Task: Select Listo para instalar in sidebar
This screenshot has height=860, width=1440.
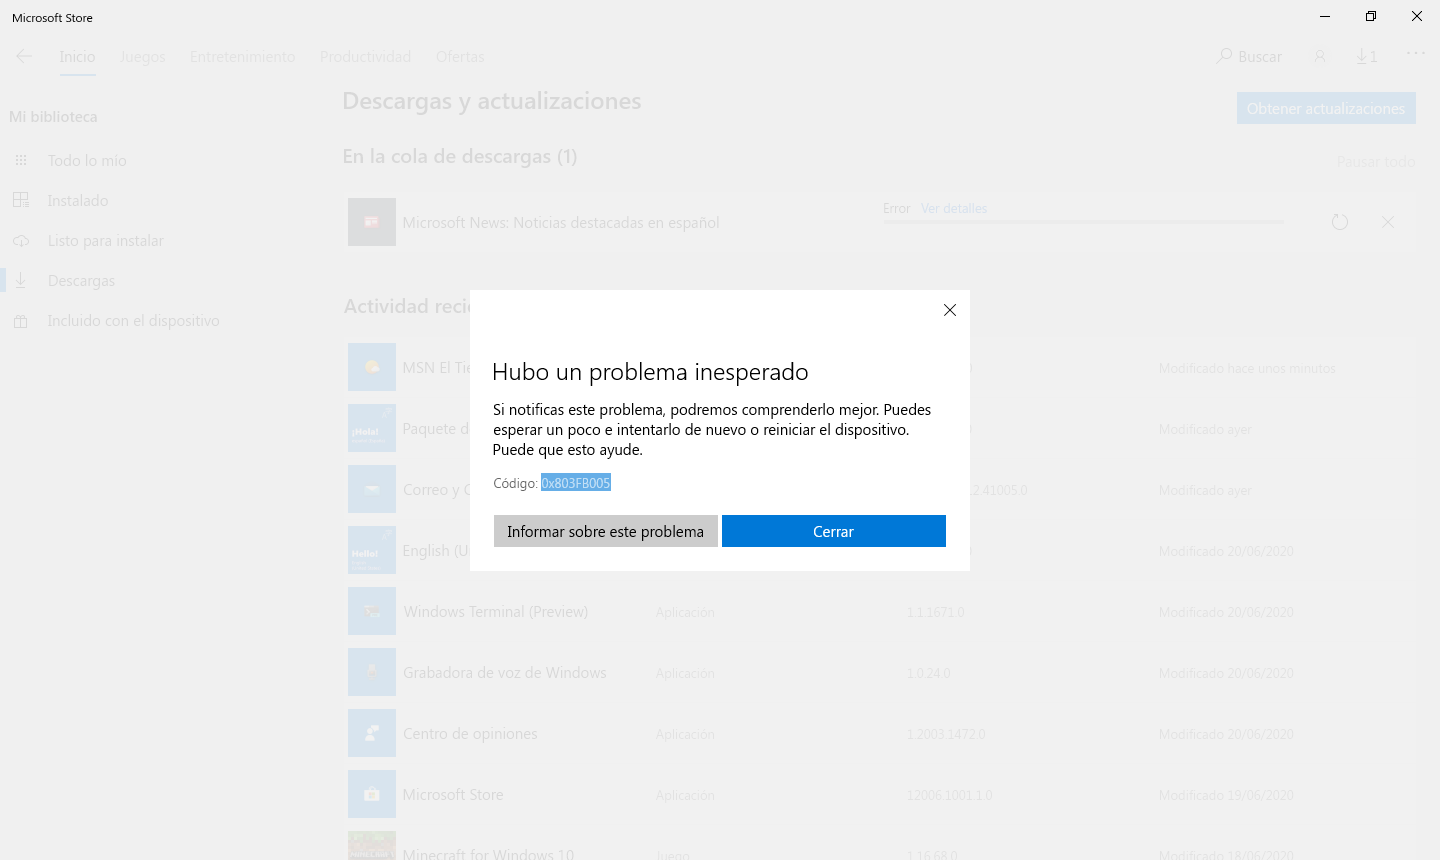Action: [x=105, y=240]
